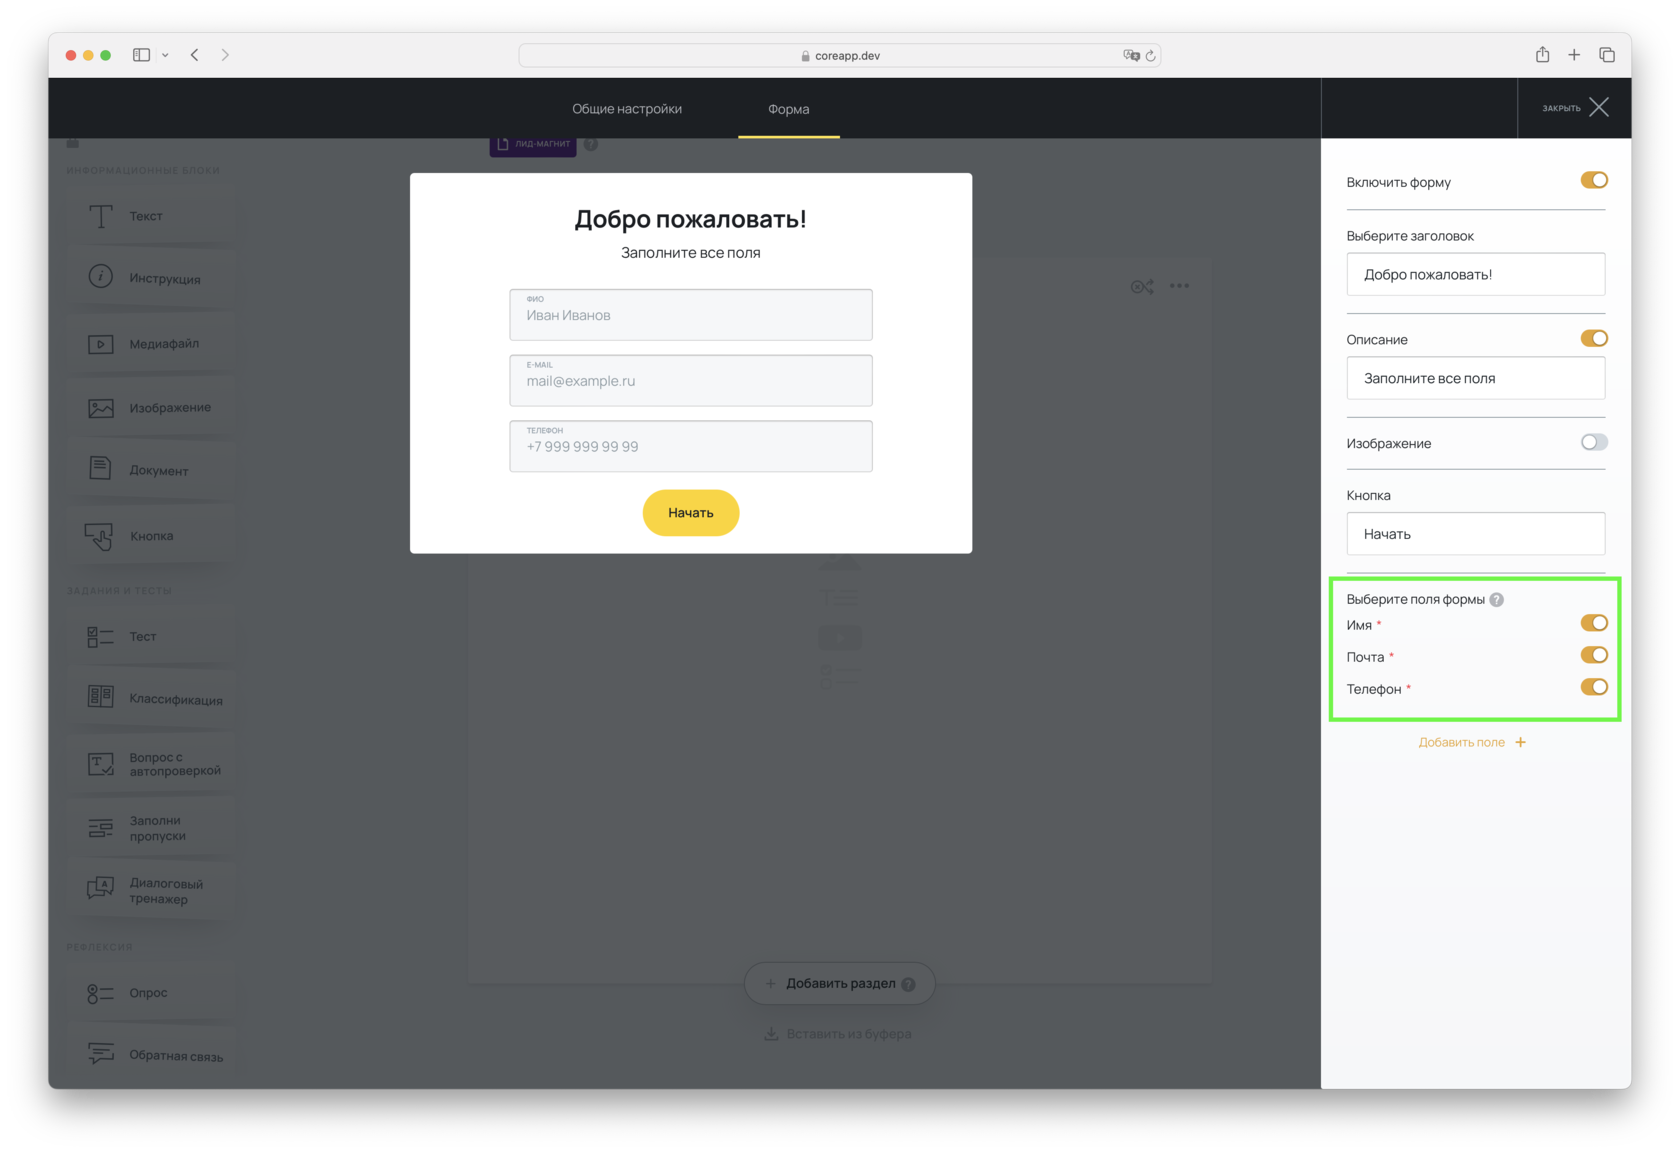
Task: Edit the Описание text field
Action: [1476, 378]
